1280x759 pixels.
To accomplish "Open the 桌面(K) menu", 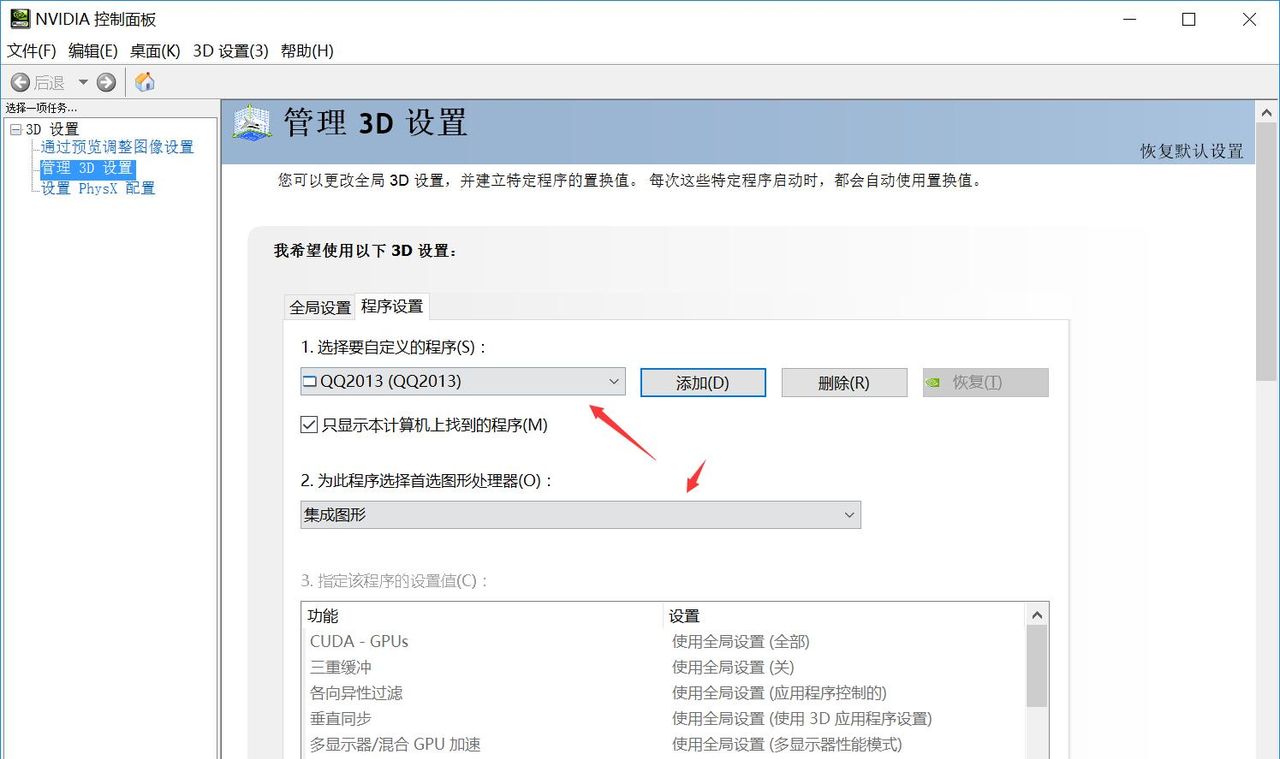I will tap(153, 51).
